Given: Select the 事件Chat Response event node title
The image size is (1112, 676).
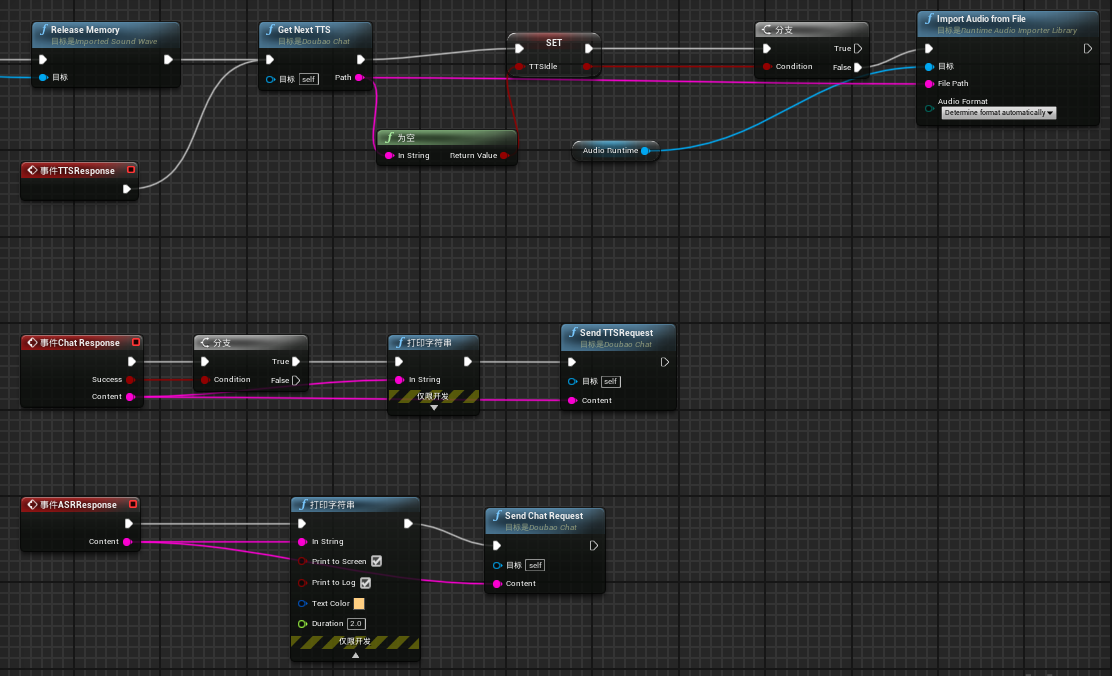Looking at the screenshot, I should pos(79,343).
